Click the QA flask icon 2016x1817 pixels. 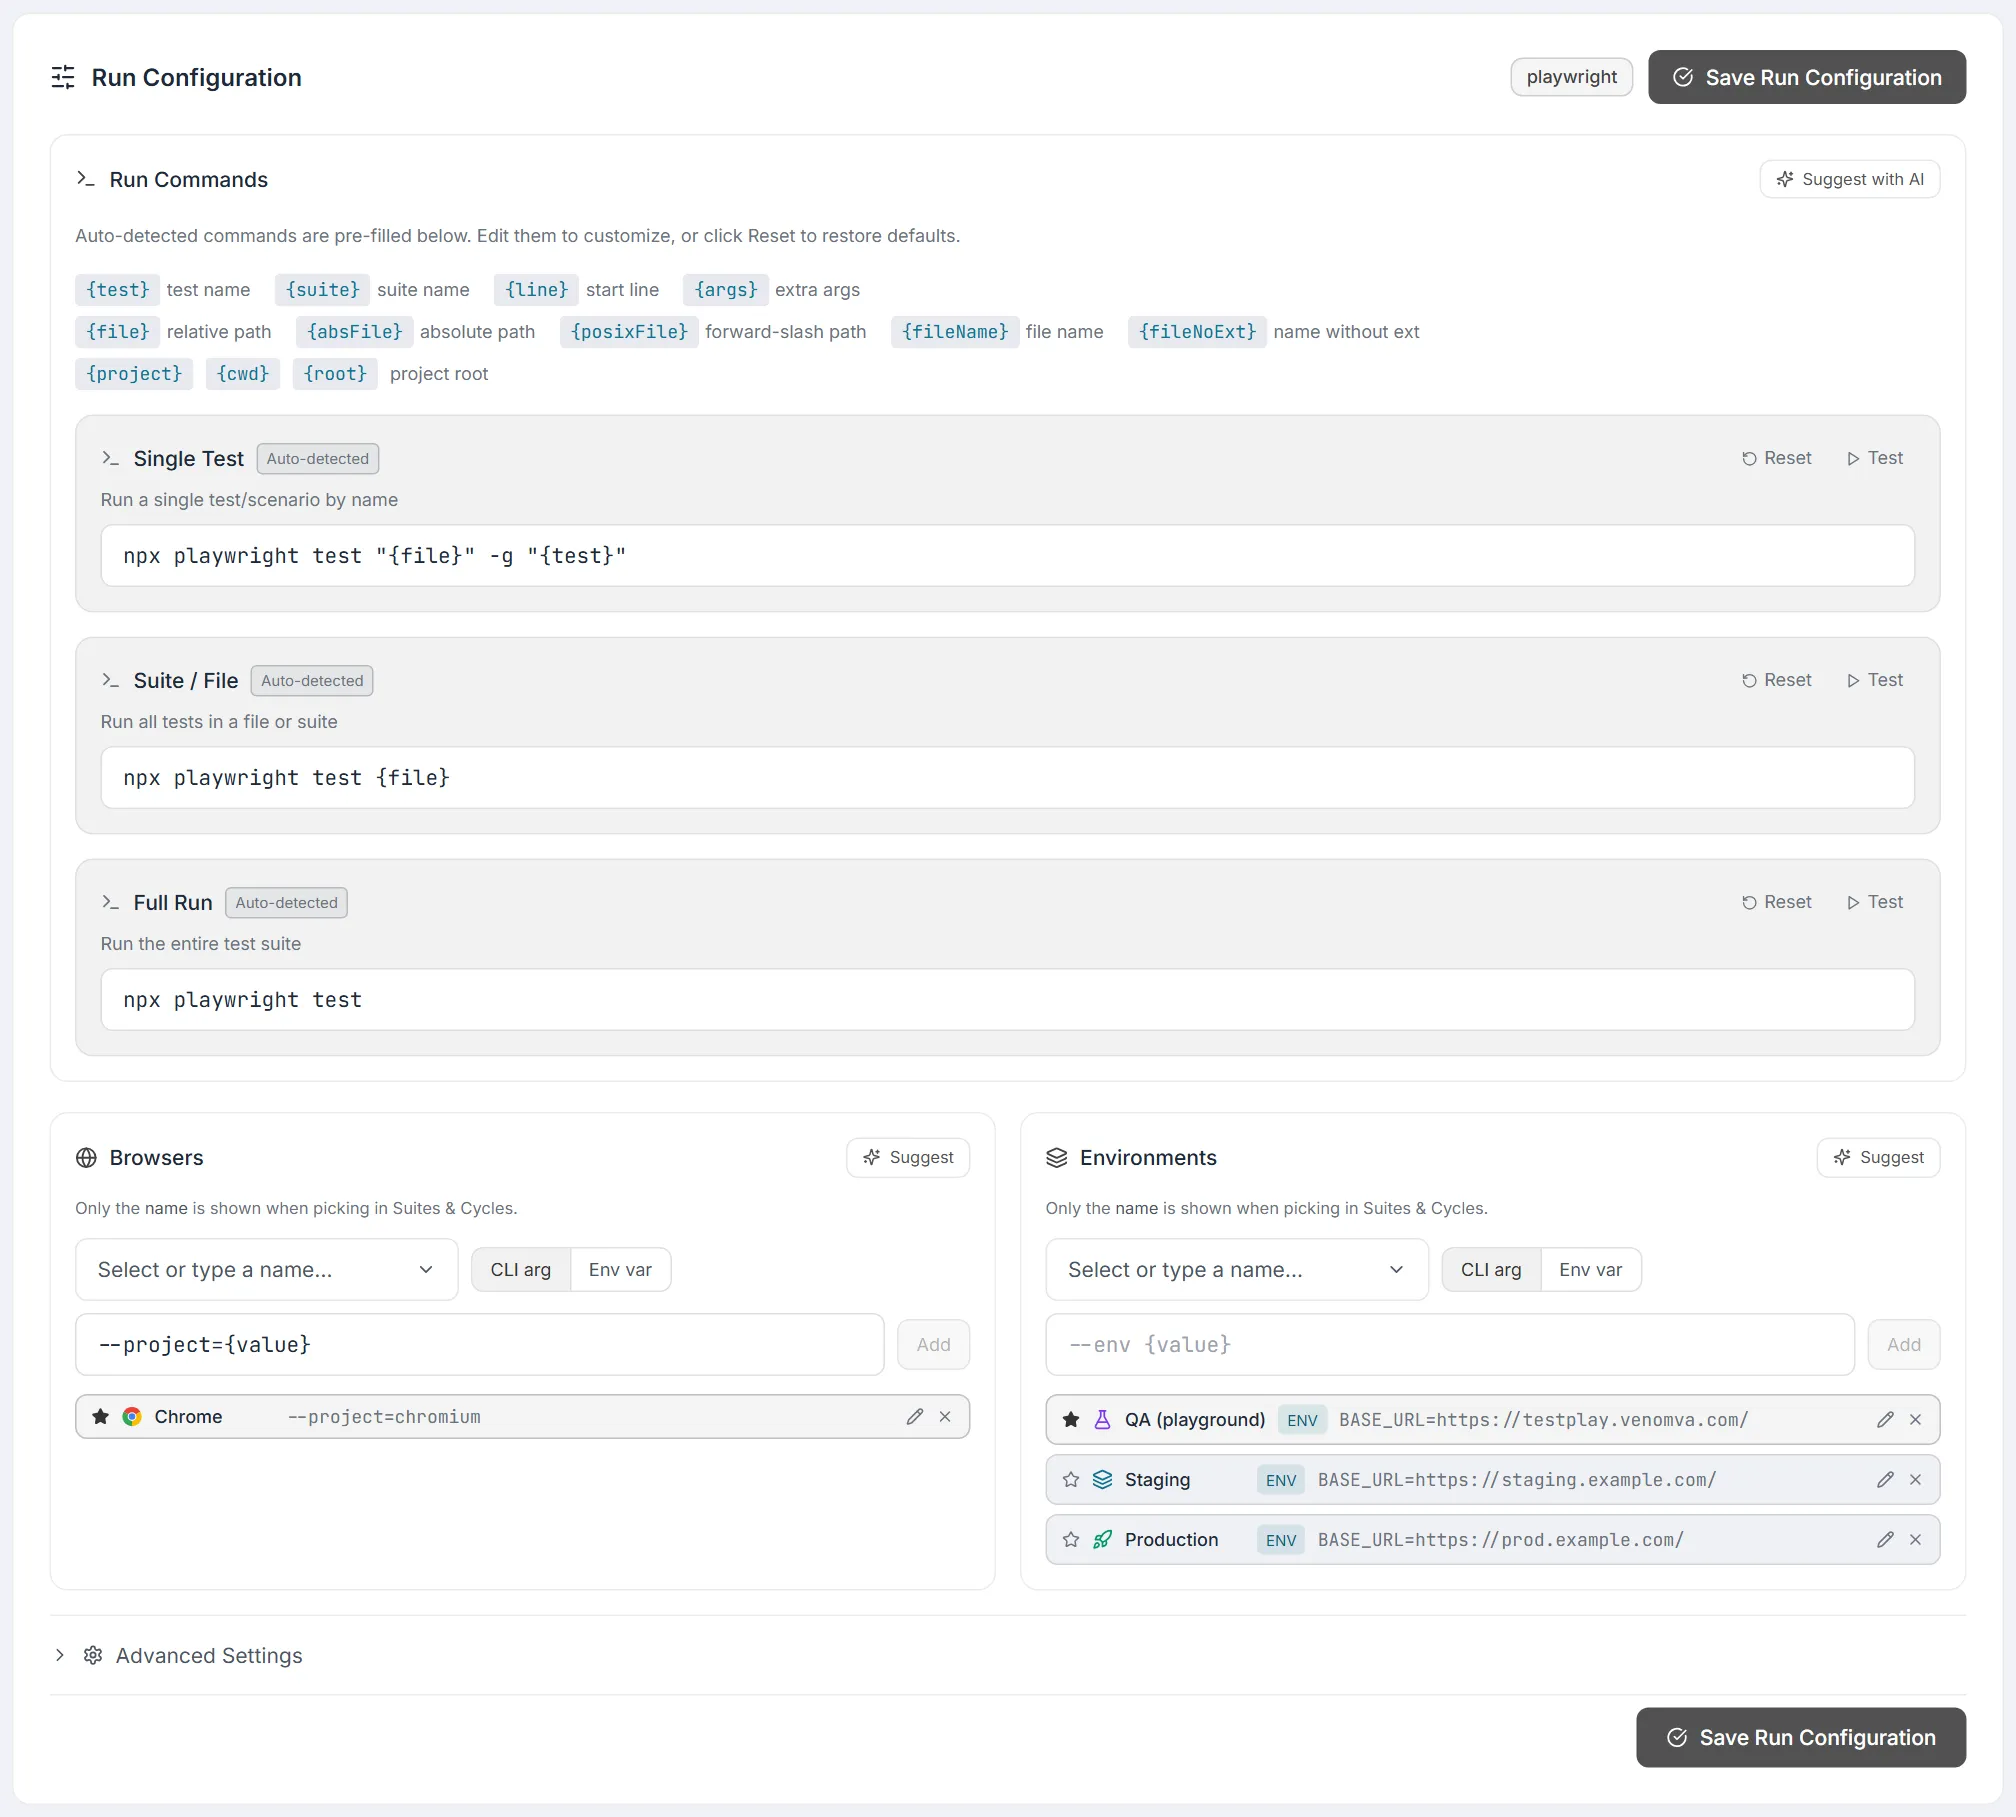(x=1102, y=1420)
